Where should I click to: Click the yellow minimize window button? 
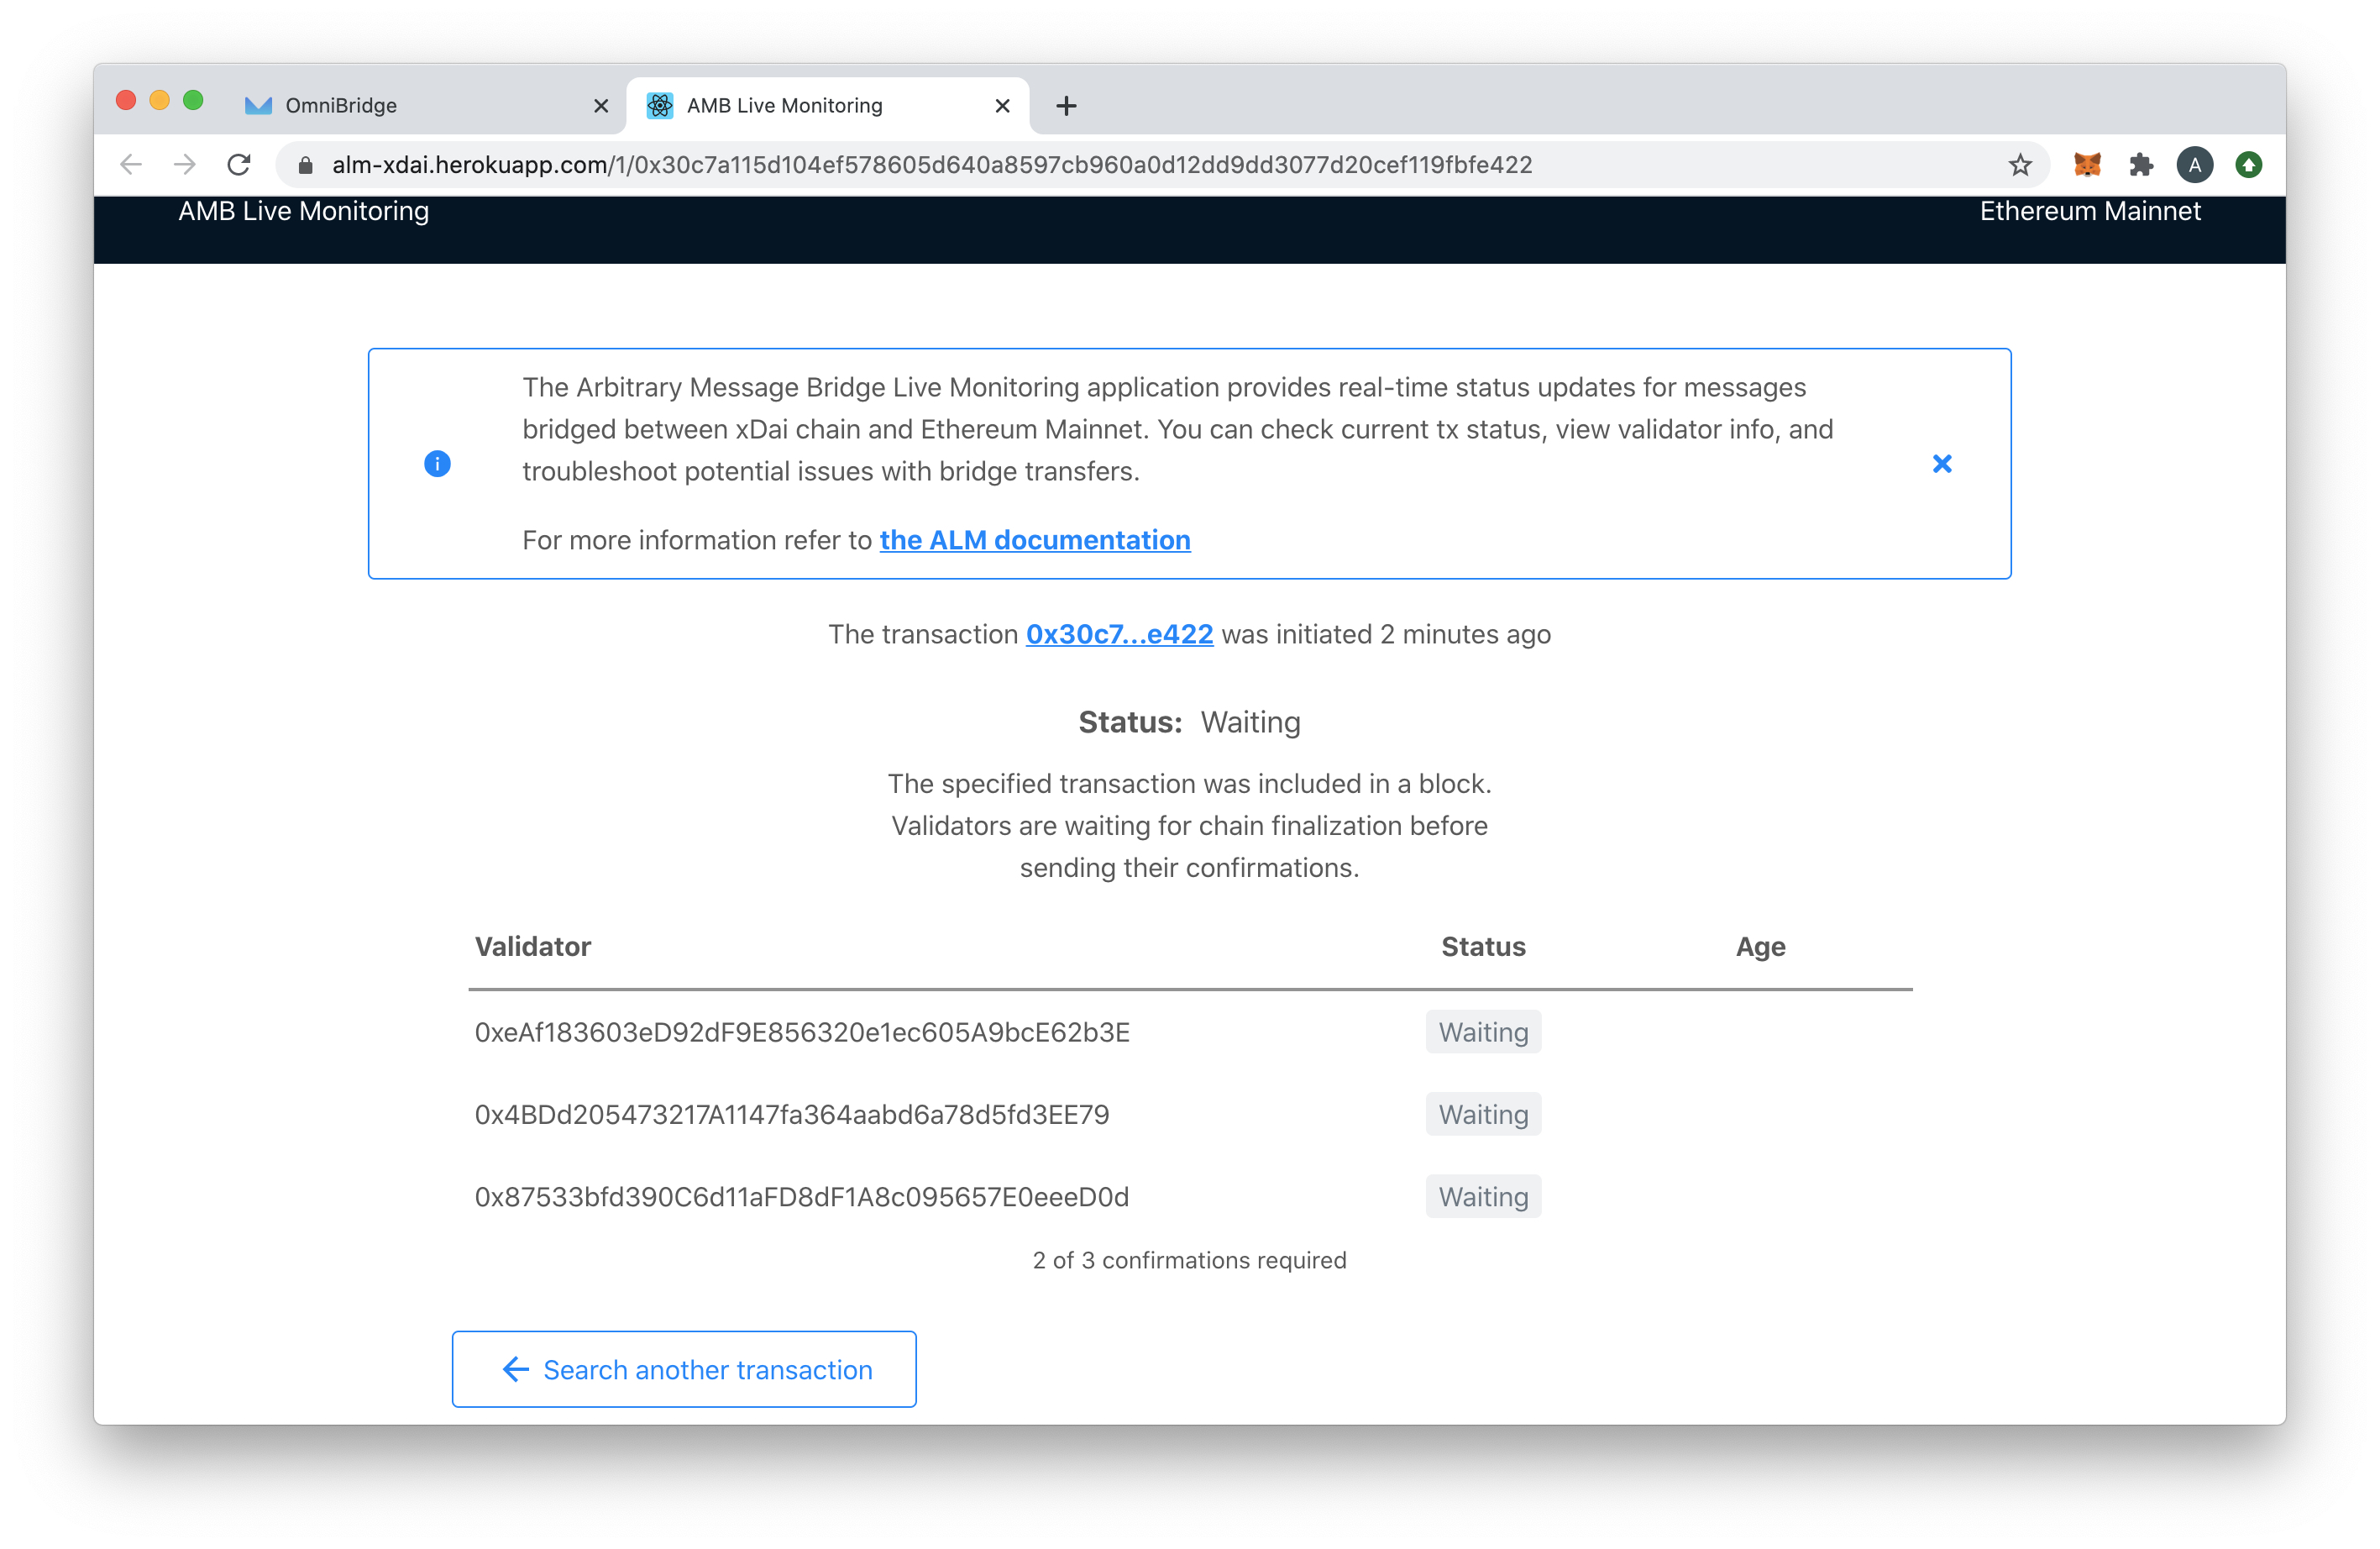coord(160,101)
